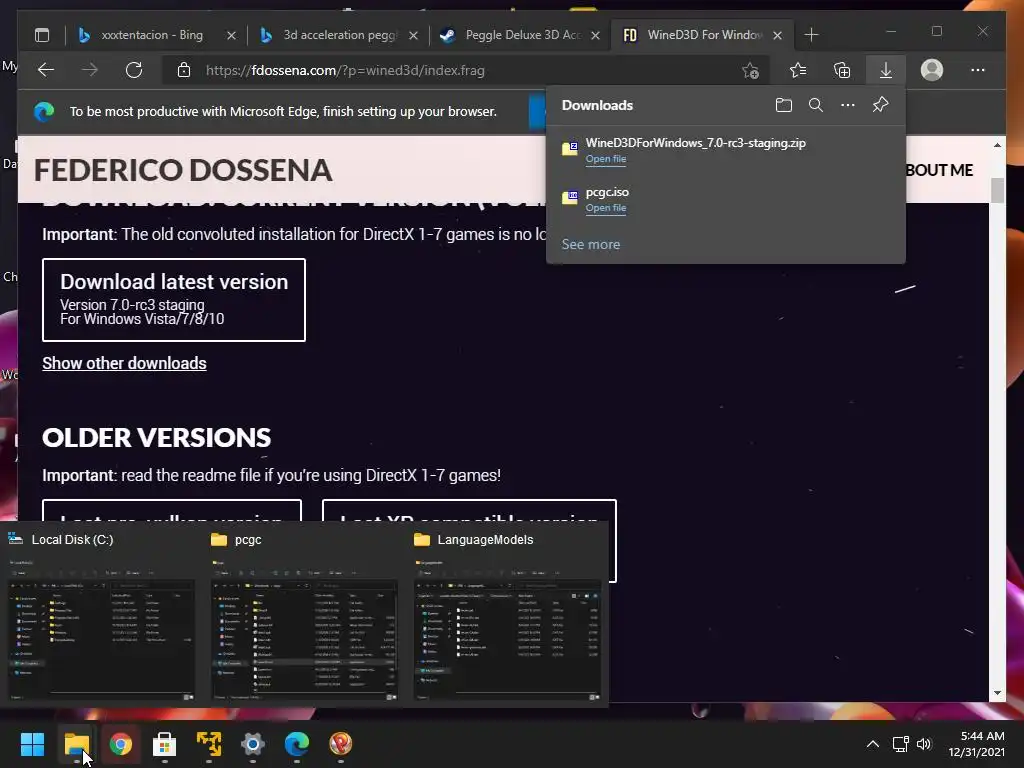Select pcgc.iso download entry
Image resolution: width=1024 pixels, height=768 pixels.
[726, 199]
